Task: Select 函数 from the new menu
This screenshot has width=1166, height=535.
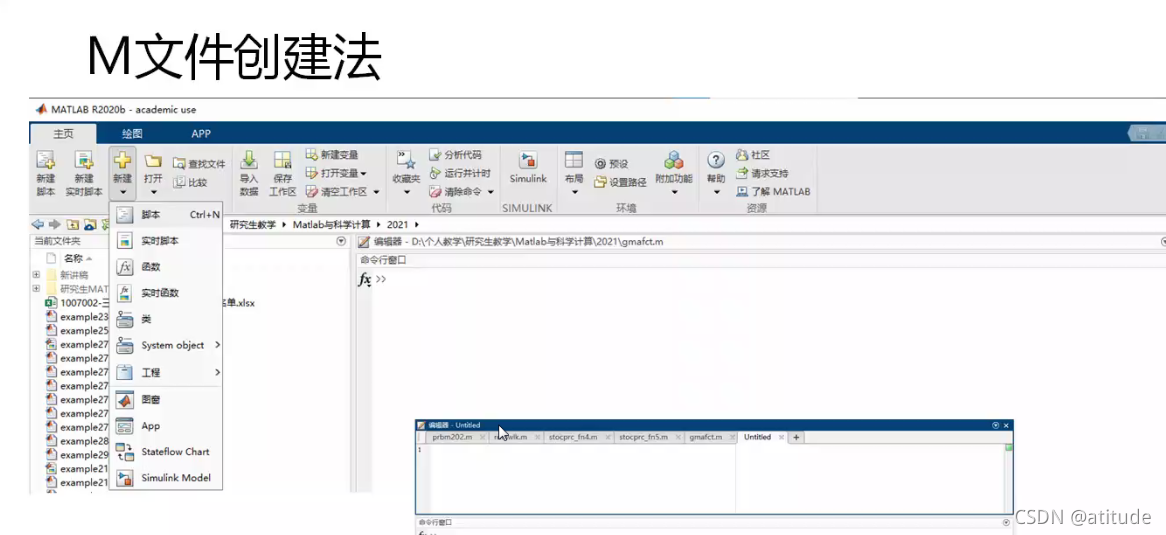Action: tap(151, 267)
